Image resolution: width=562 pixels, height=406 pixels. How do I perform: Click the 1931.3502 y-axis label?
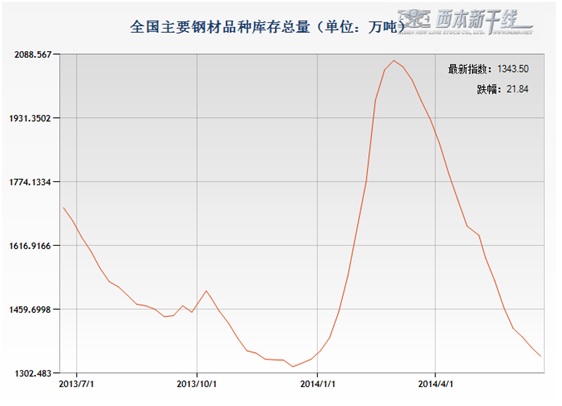pyautogui.click(x=30, y=118)
